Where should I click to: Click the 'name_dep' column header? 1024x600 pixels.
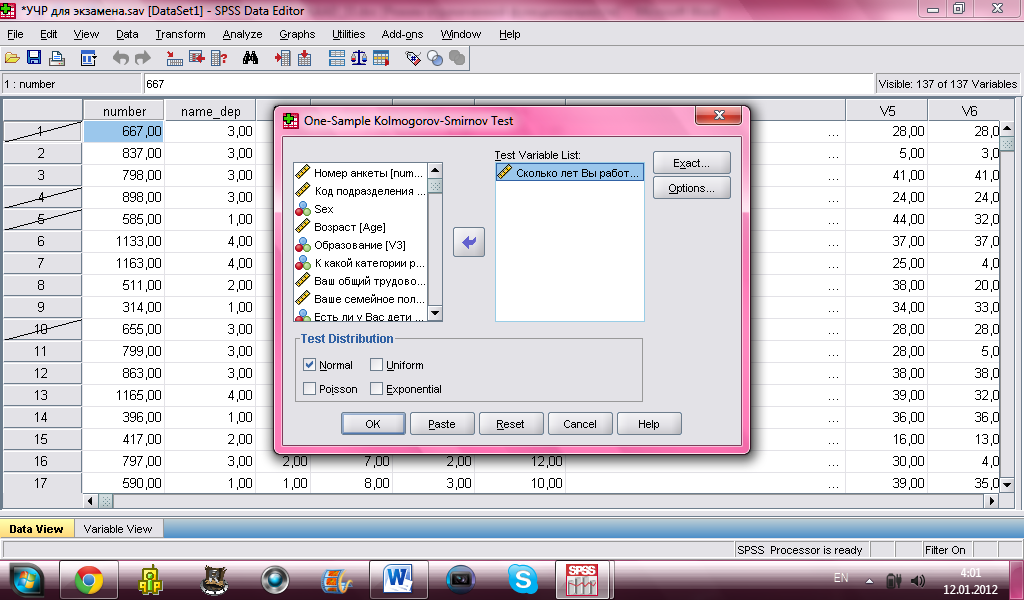210,111
